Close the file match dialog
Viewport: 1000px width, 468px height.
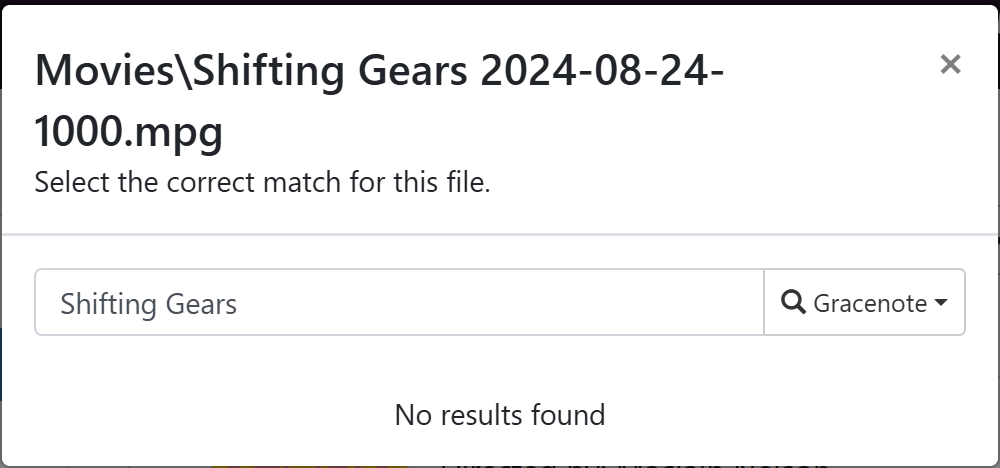pos(950,65)
